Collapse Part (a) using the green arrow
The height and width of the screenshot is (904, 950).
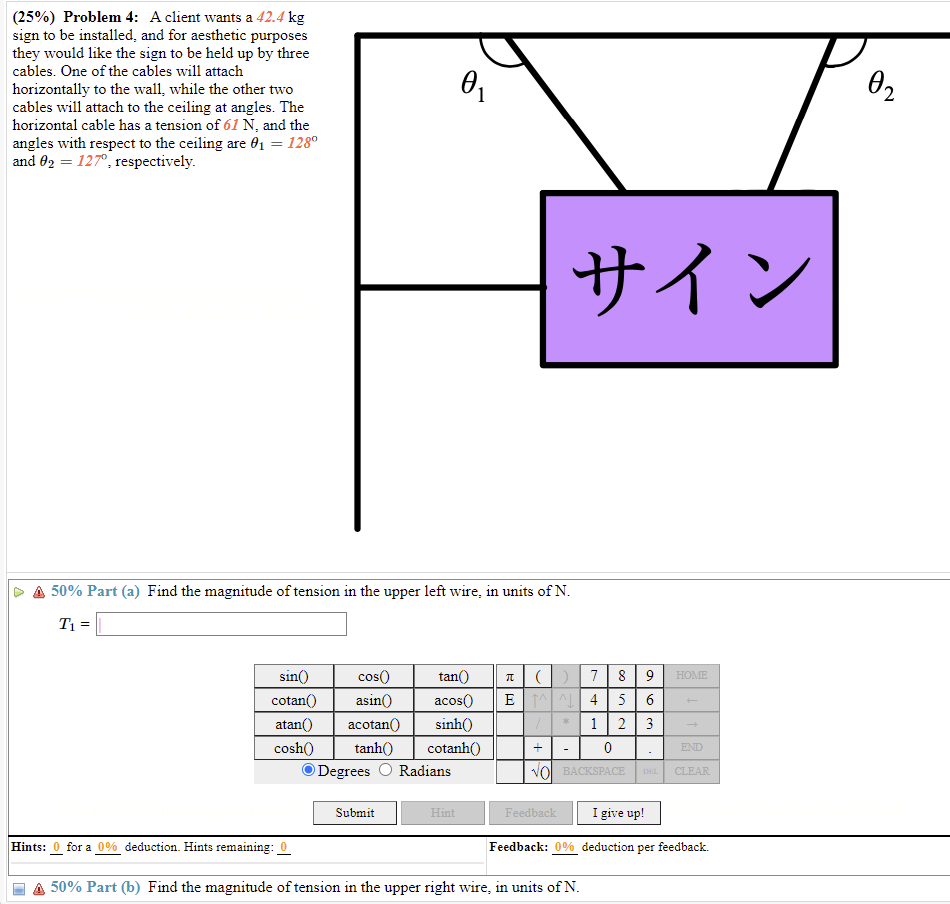tap(18, 591)
